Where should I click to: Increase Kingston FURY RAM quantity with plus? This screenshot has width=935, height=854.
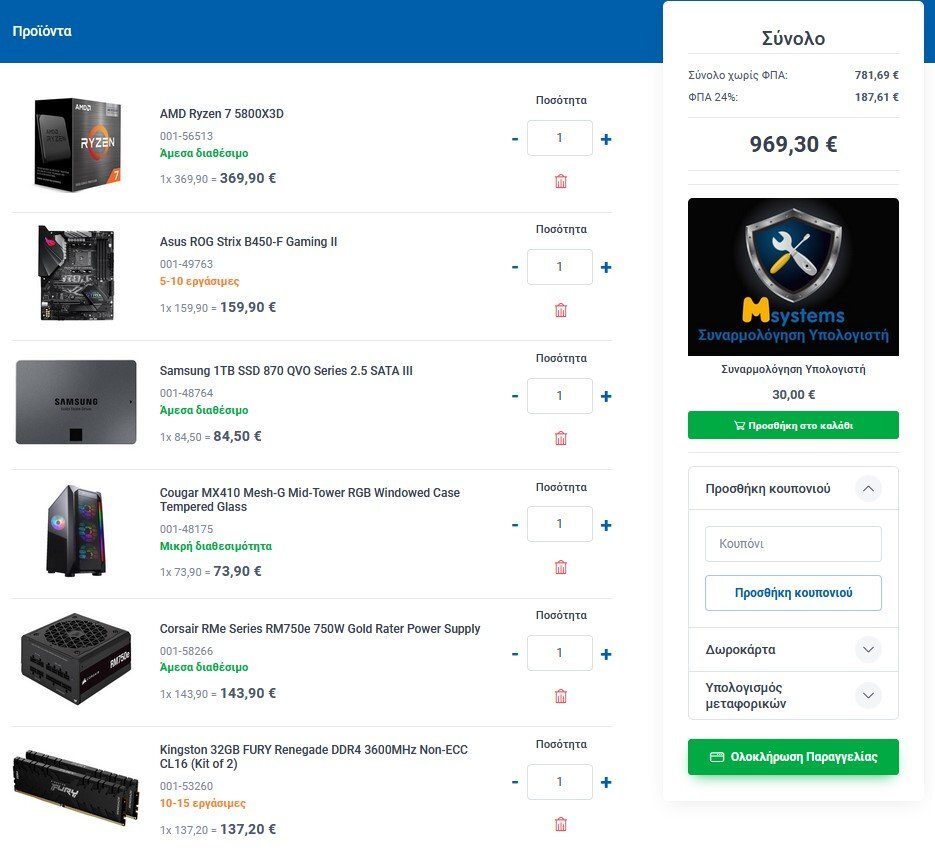click(606, 782)
